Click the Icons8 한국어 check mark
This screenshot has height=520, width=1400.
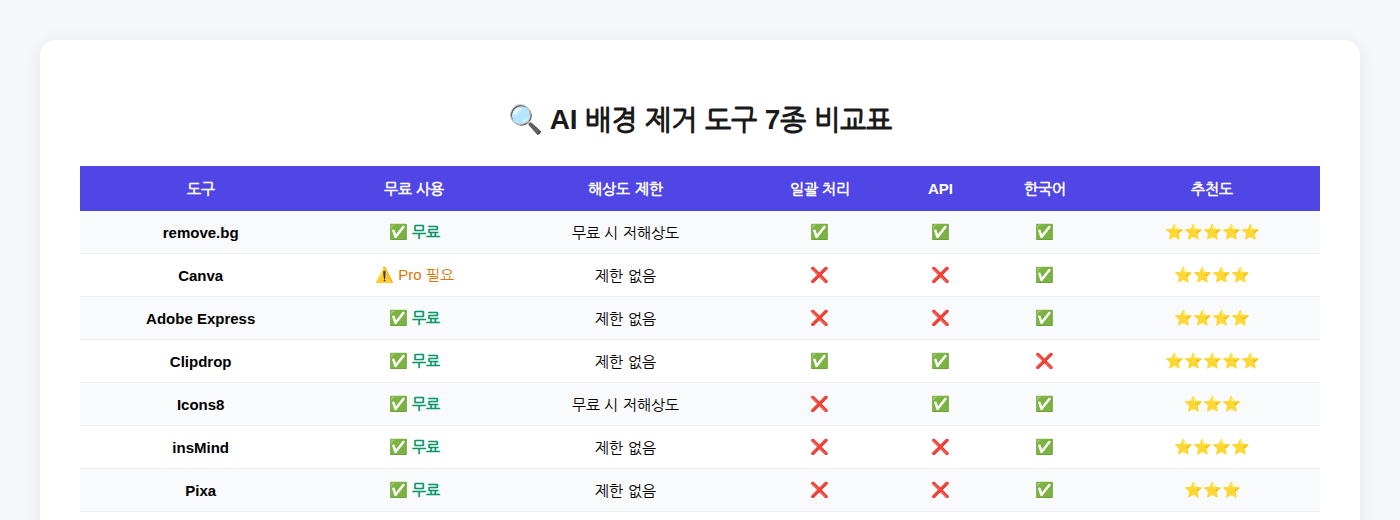point(1044,404)
